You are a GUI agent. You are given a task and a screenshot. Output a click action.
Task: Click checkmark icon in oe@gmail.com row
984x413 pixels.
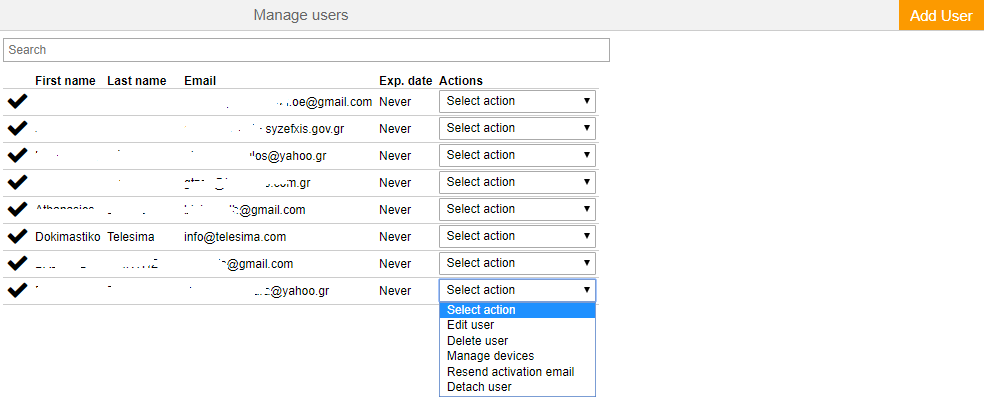pos(18,101)
